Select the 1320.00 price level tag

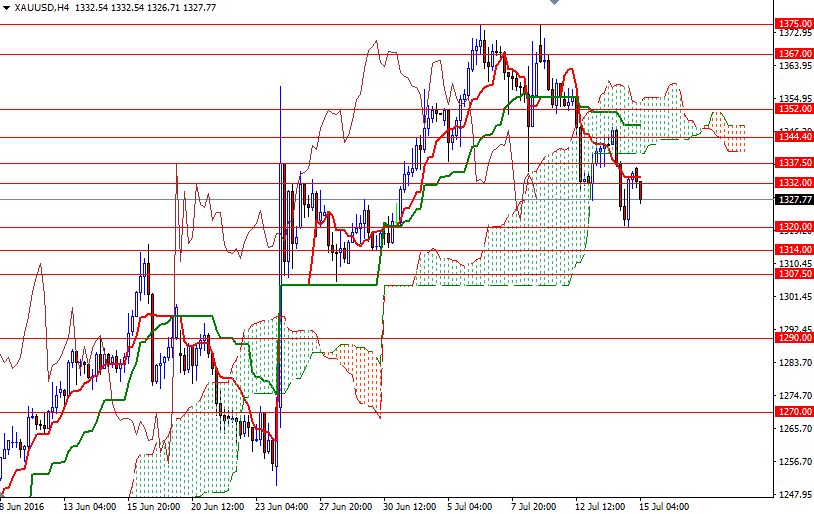794,227
